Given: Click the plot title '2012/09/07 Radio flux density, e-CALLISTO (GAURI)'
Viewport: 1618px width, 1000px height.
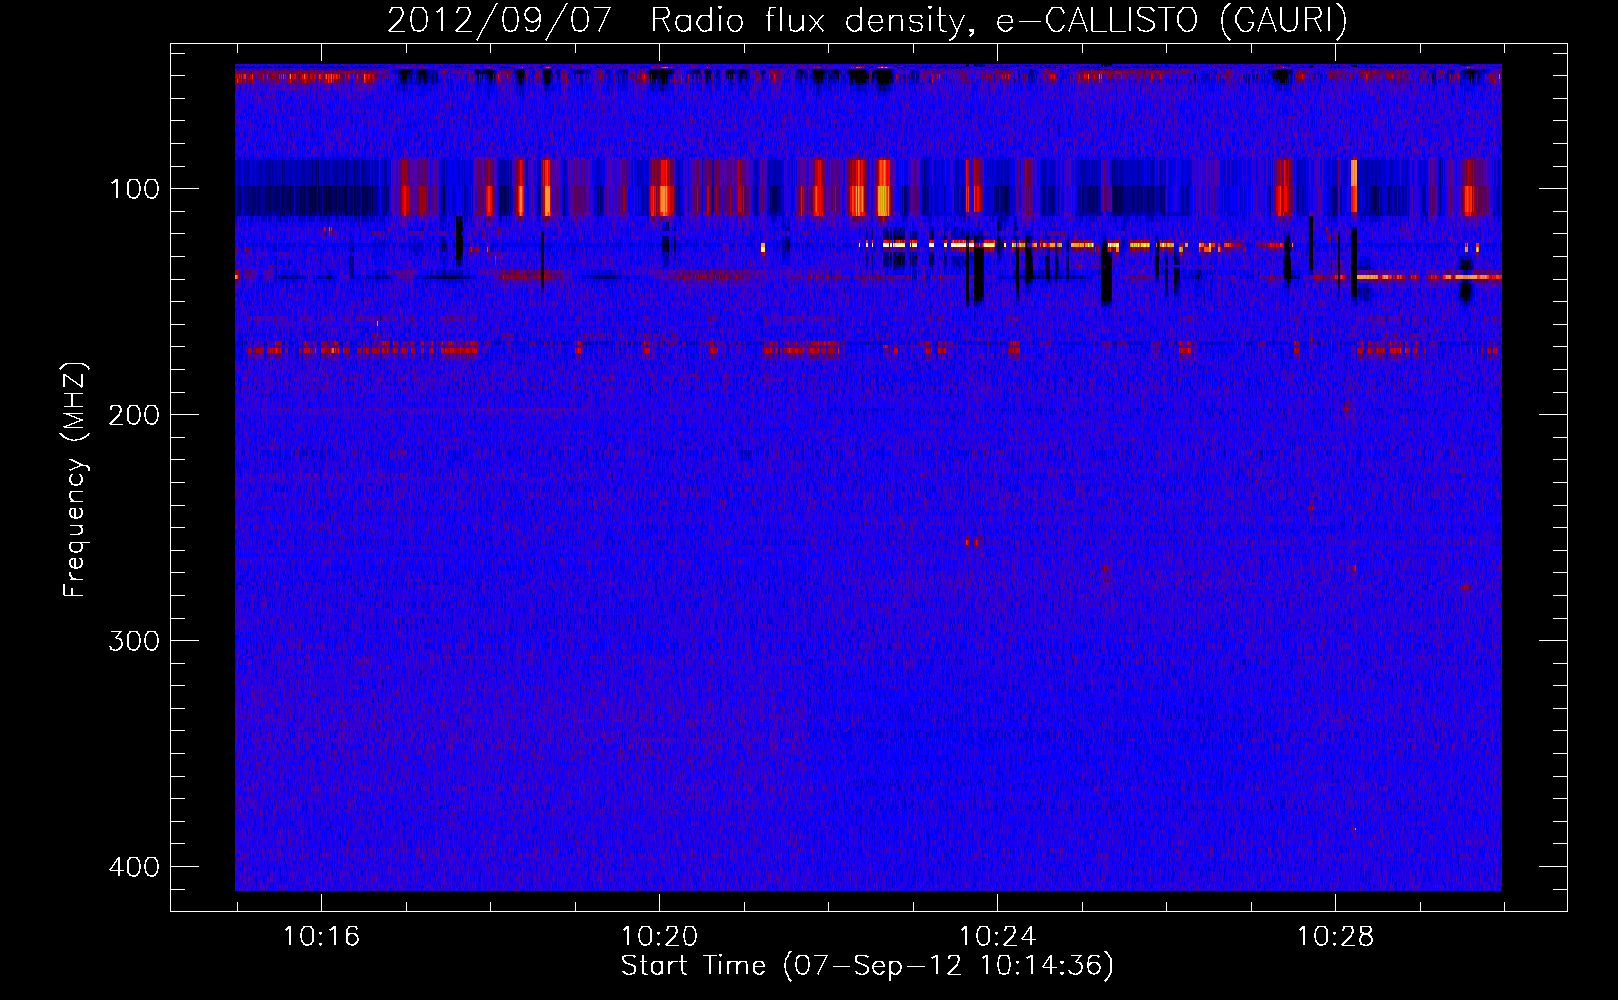Looking at the screenshot, I should click(867, 20).
